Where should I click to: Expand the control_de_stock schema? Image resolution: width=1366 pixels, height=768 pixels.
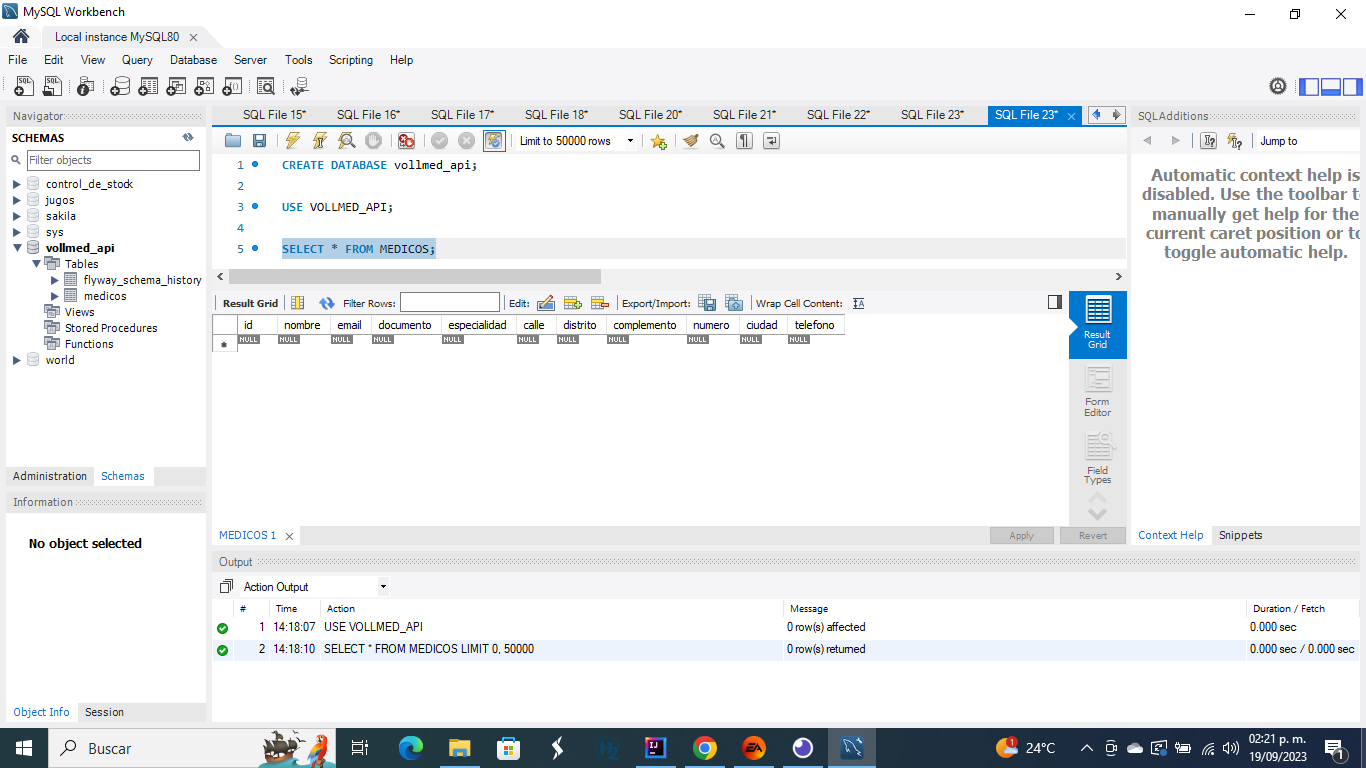(x=17, y=184)
